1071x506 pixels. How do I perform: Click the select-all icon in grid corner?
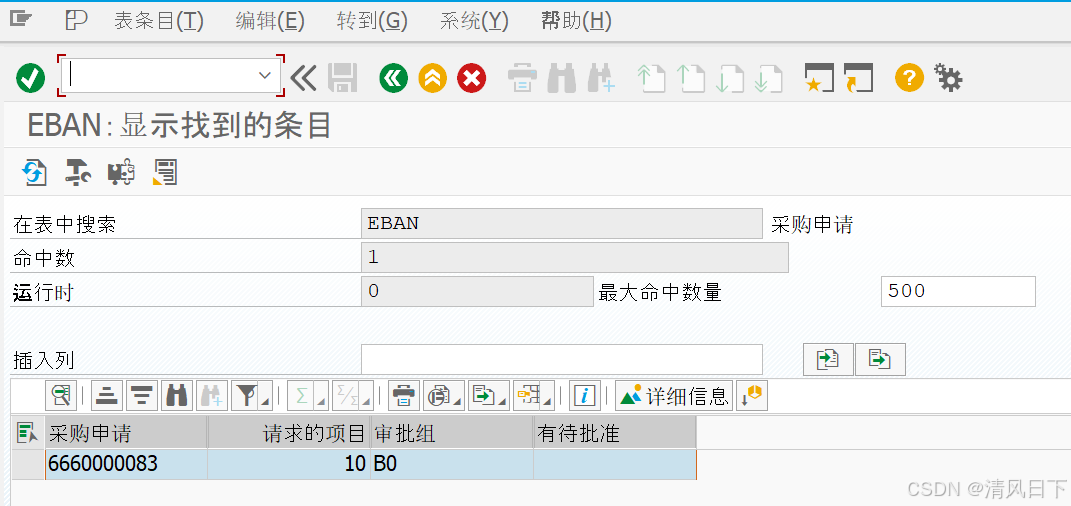tap(27, 432)
